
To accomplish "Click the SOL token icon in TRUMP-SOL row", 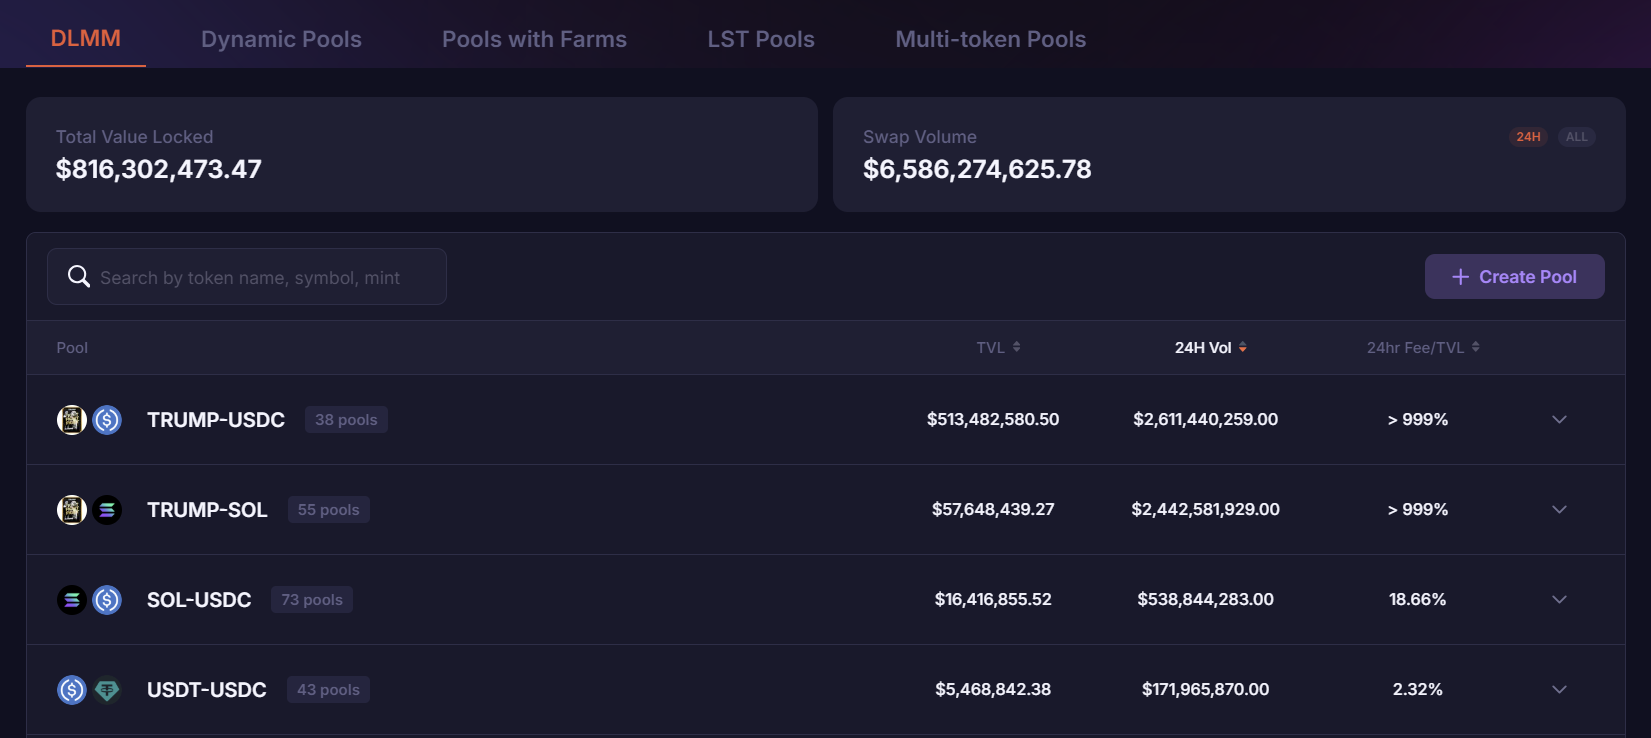I will (107, 510).
